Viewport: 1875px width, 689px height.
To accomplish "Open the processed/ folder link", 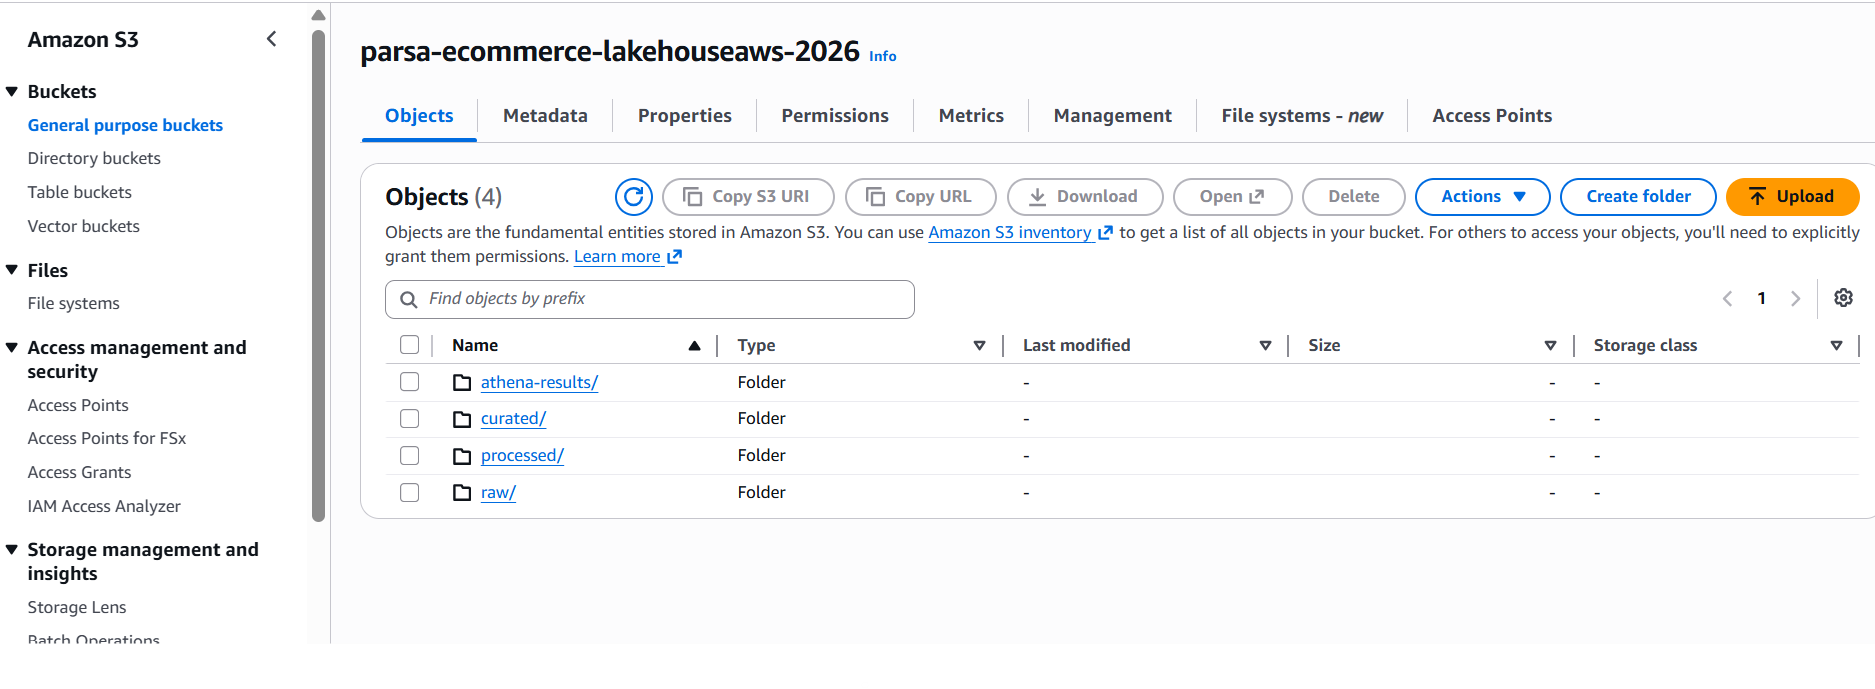I will pyautogui.click(x=522, y=455).
